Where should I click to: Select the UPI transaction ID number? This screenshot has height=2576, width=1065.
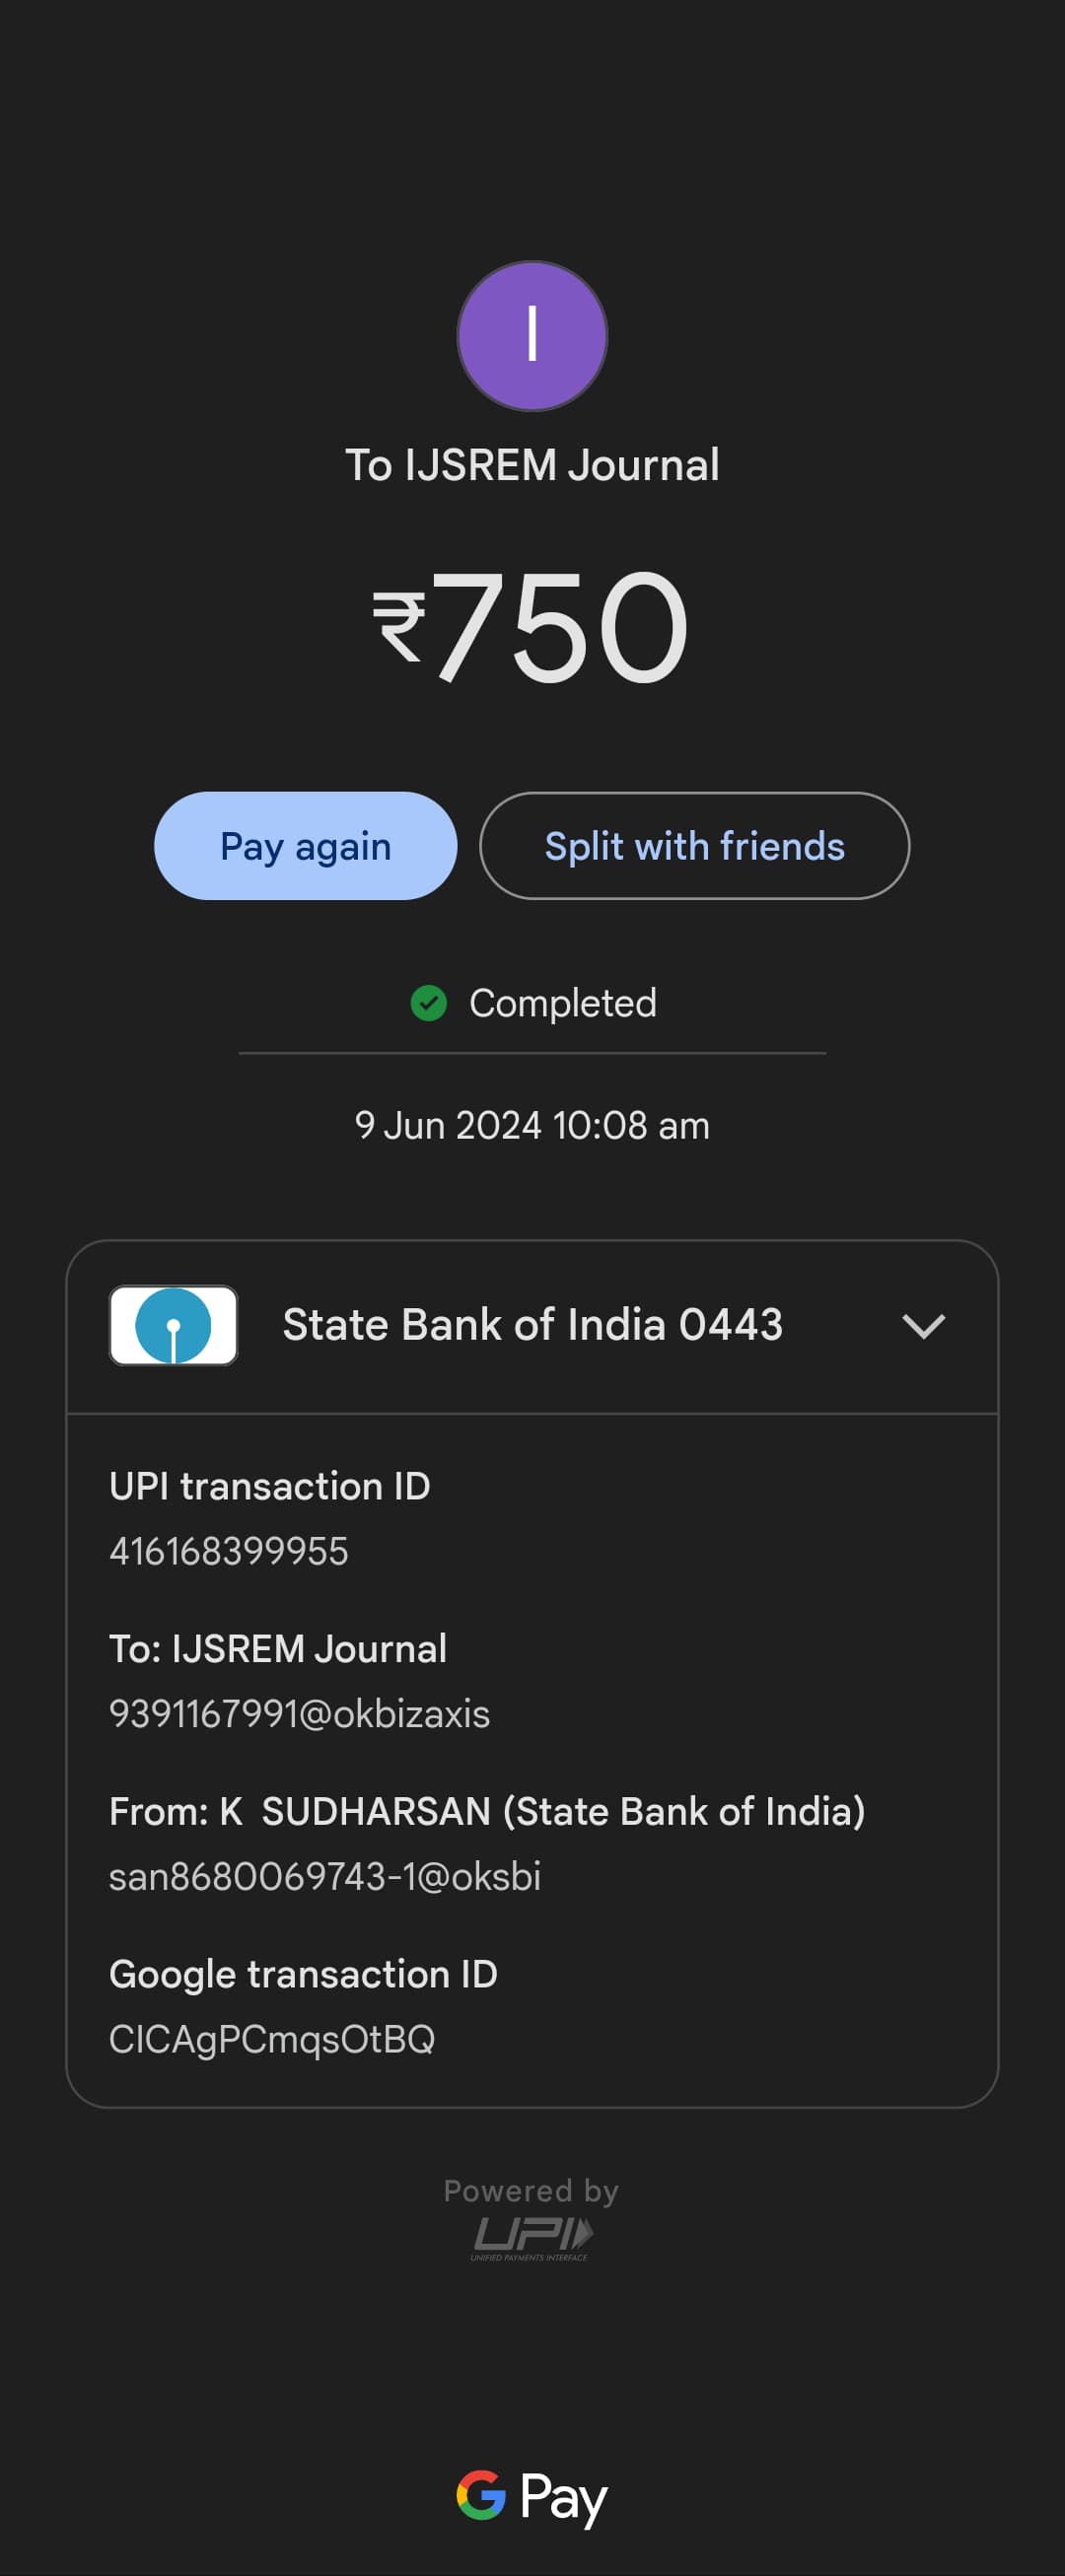click(x=229, y=1551)
